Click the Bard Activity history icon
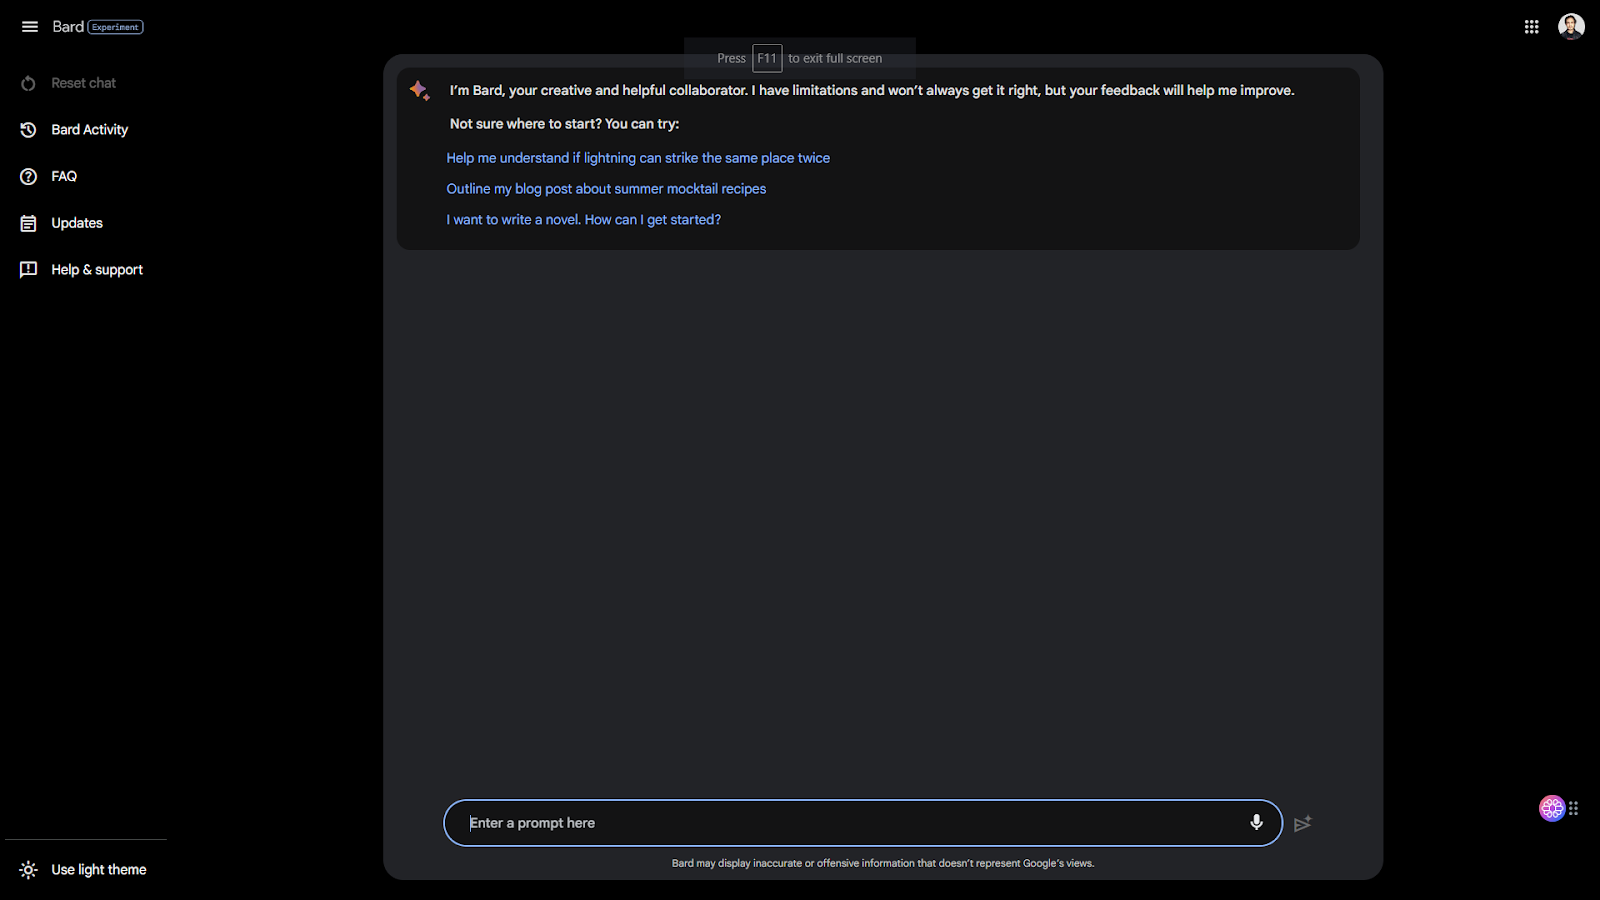The width and height of the screenshot is (1600, 900). [x=28, y=130]
